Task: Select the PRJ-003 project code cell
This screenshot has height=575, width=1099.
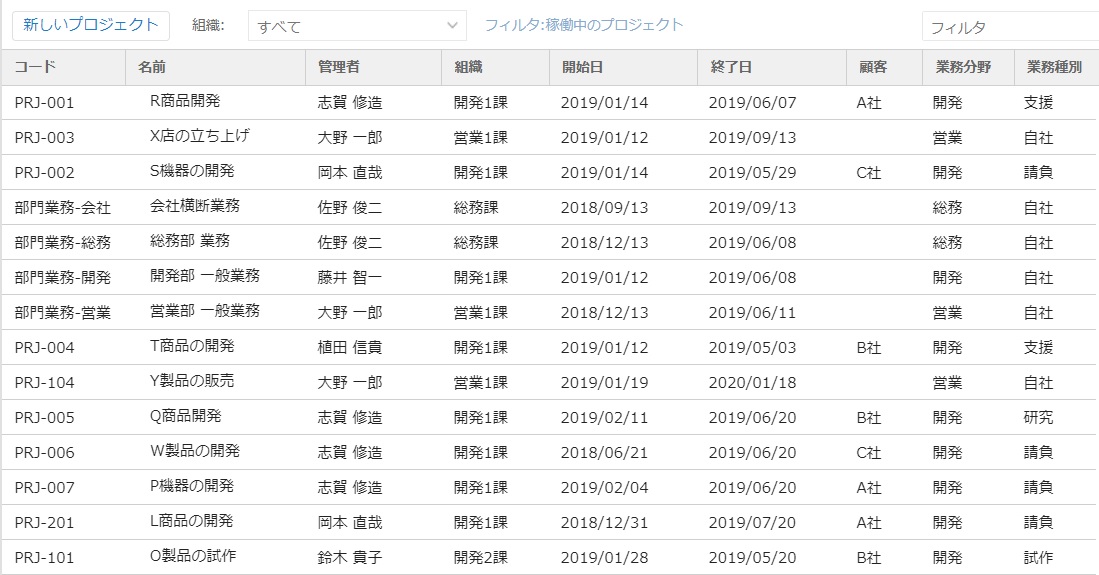Action: [44, 137]
